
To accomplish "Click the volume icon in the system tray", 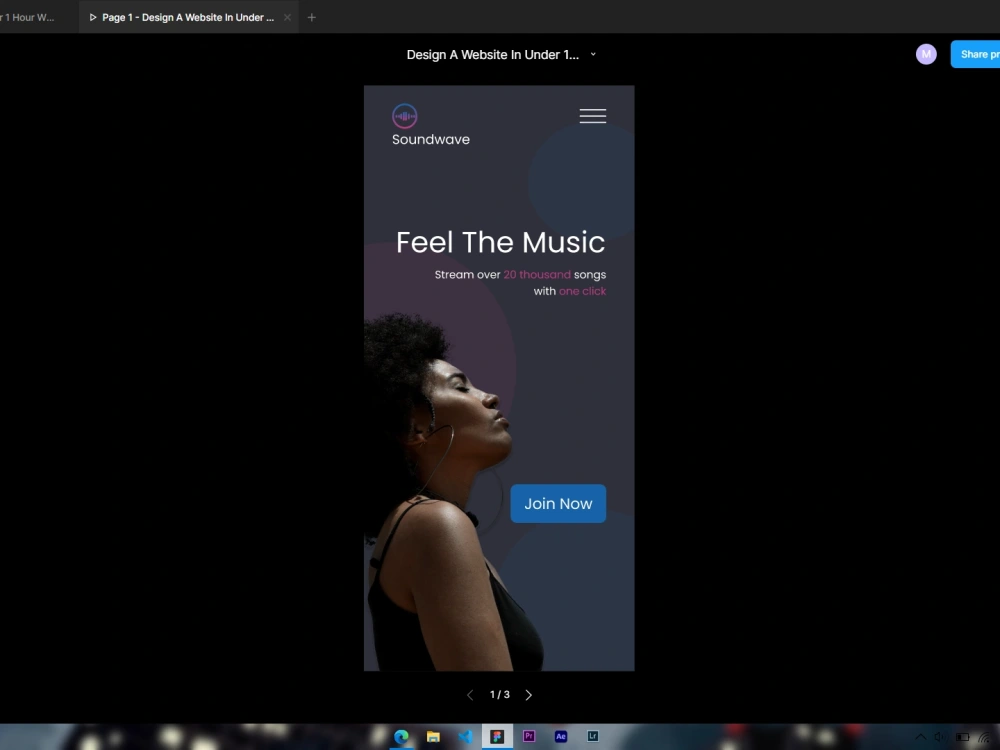I will 941,737.
